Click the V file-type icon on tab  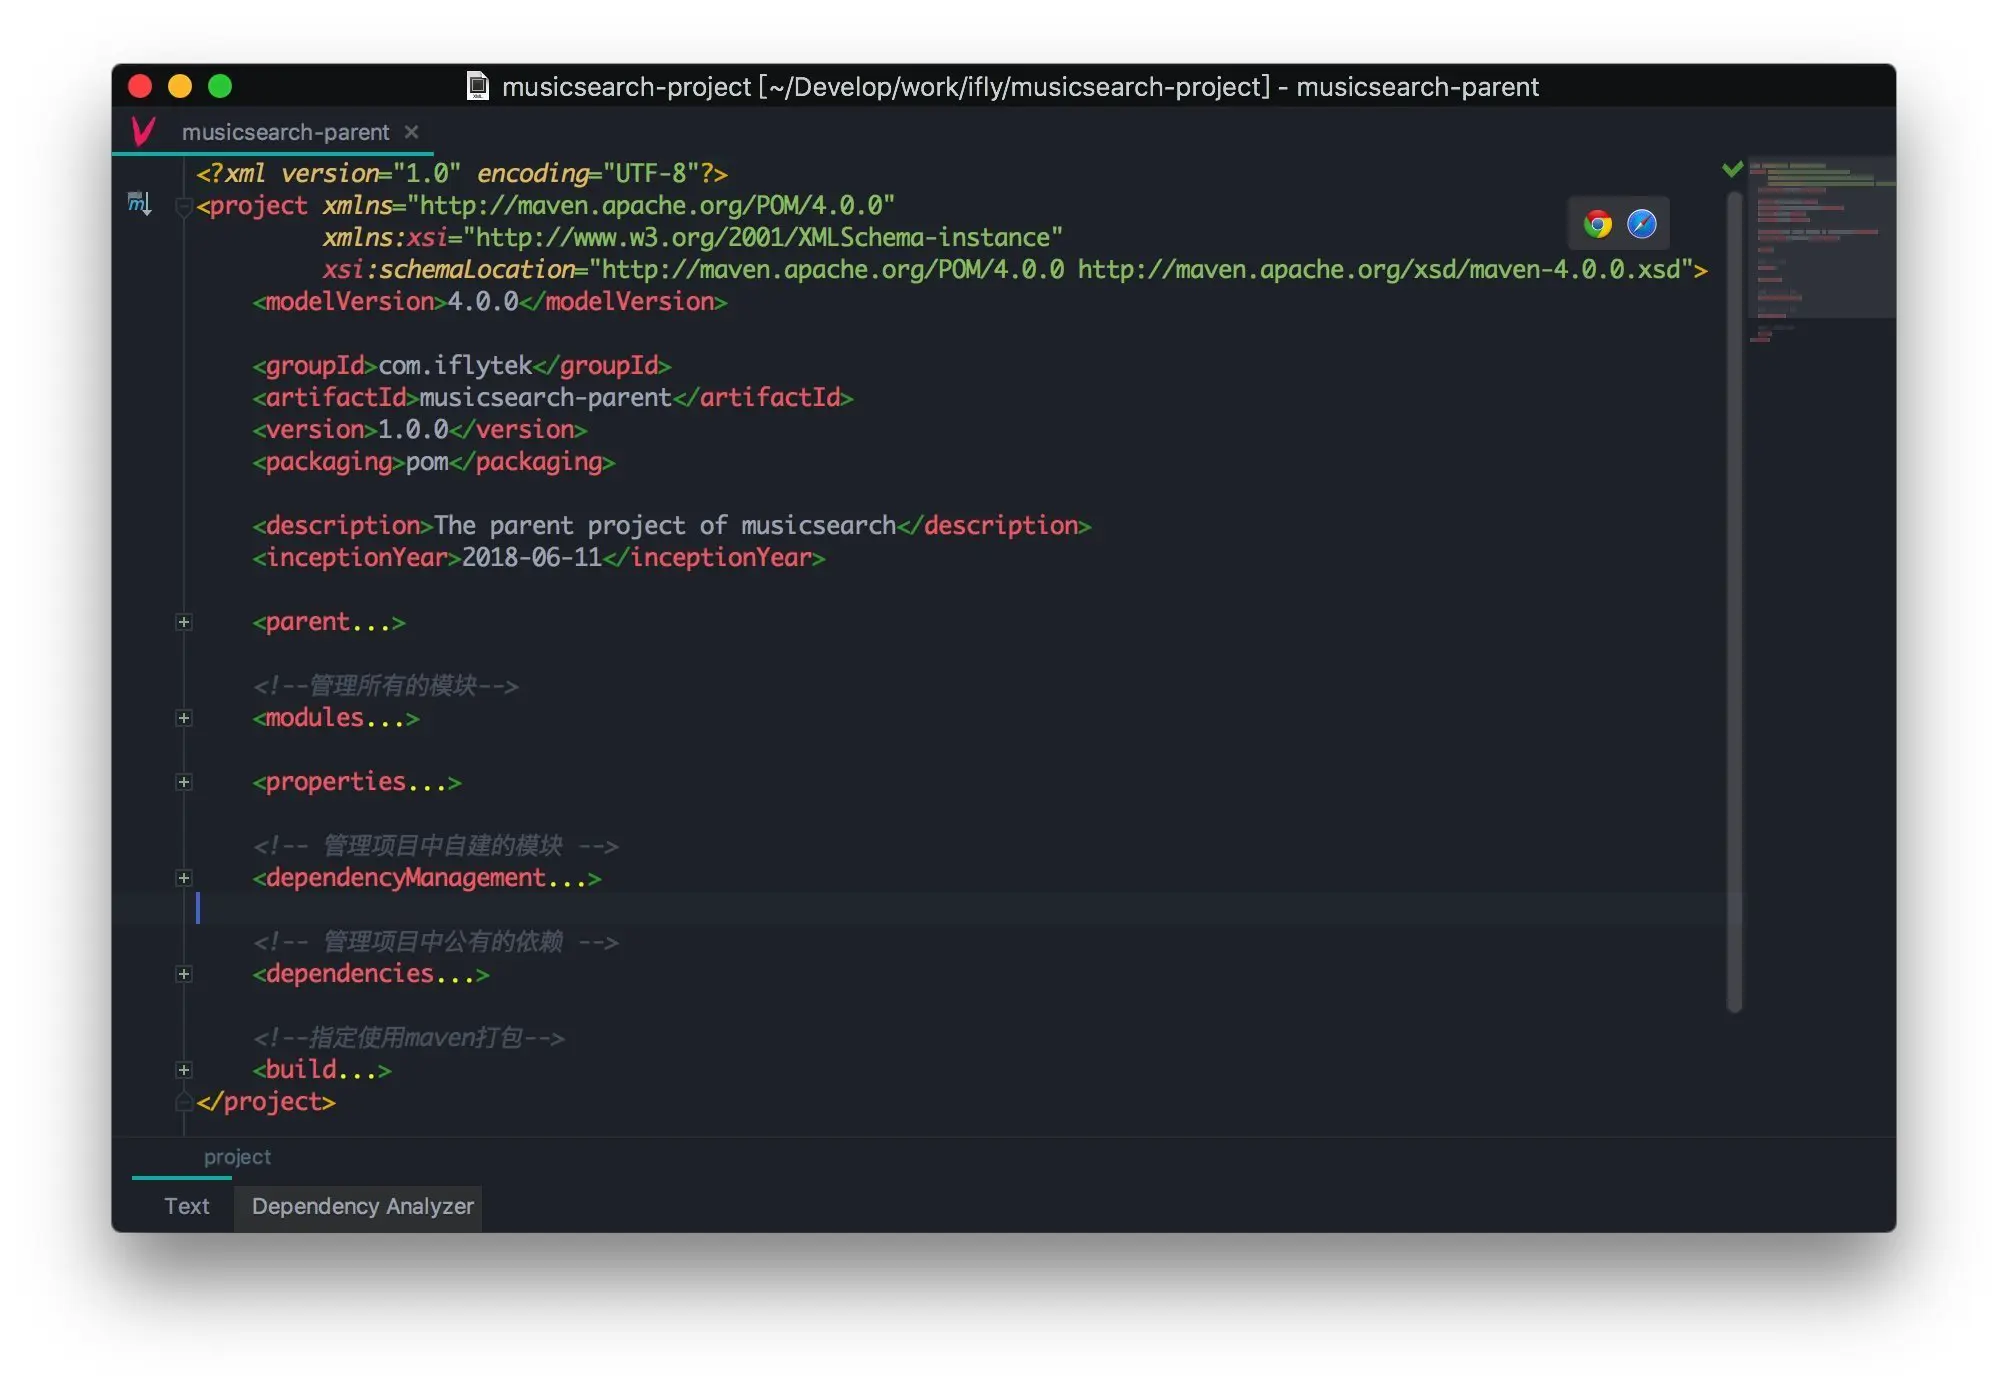(143, 131)
